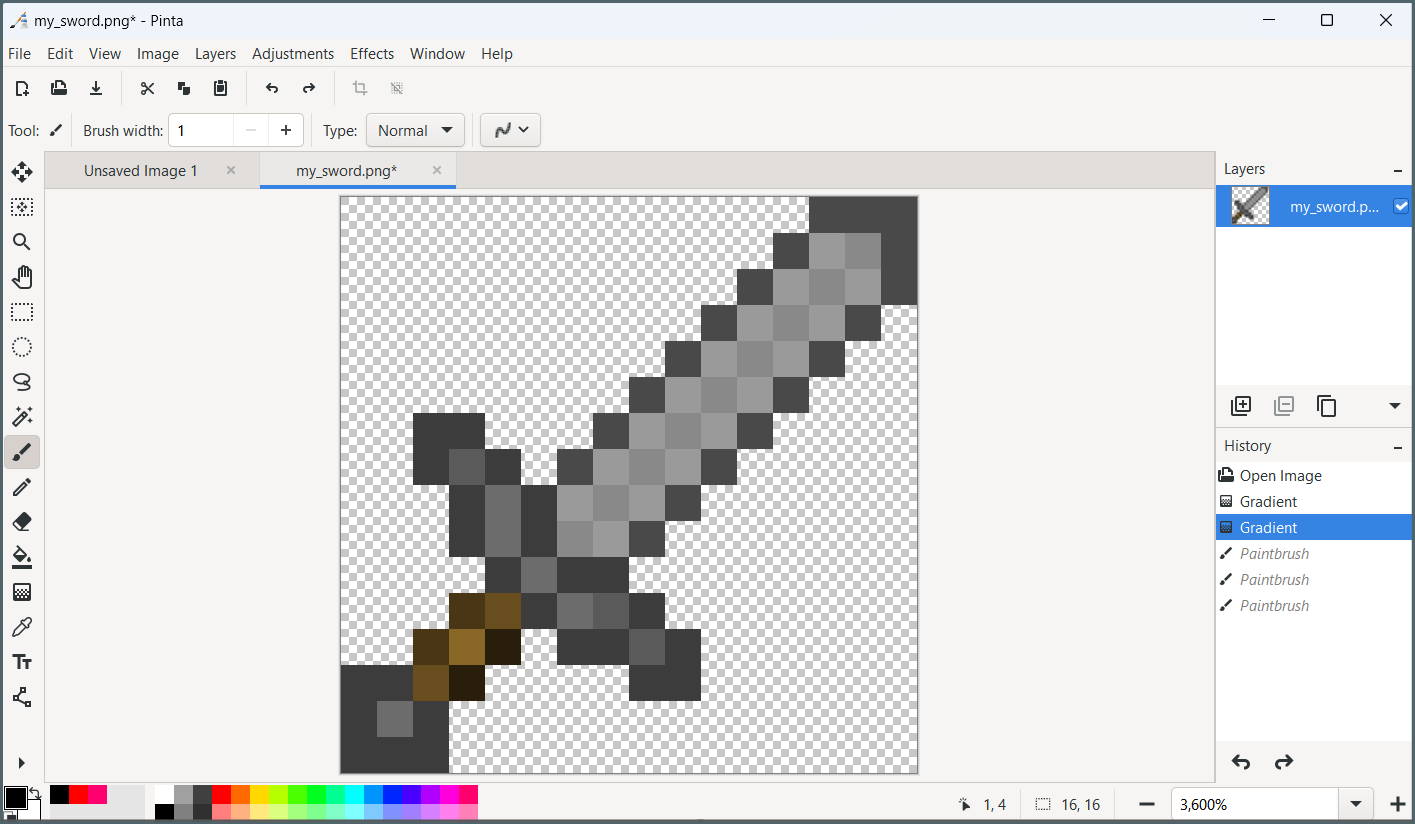Image resolution: width=1415 pixels, height=824 pixels.
Task: Open the Adjustments menu
Action: (293, 54)
